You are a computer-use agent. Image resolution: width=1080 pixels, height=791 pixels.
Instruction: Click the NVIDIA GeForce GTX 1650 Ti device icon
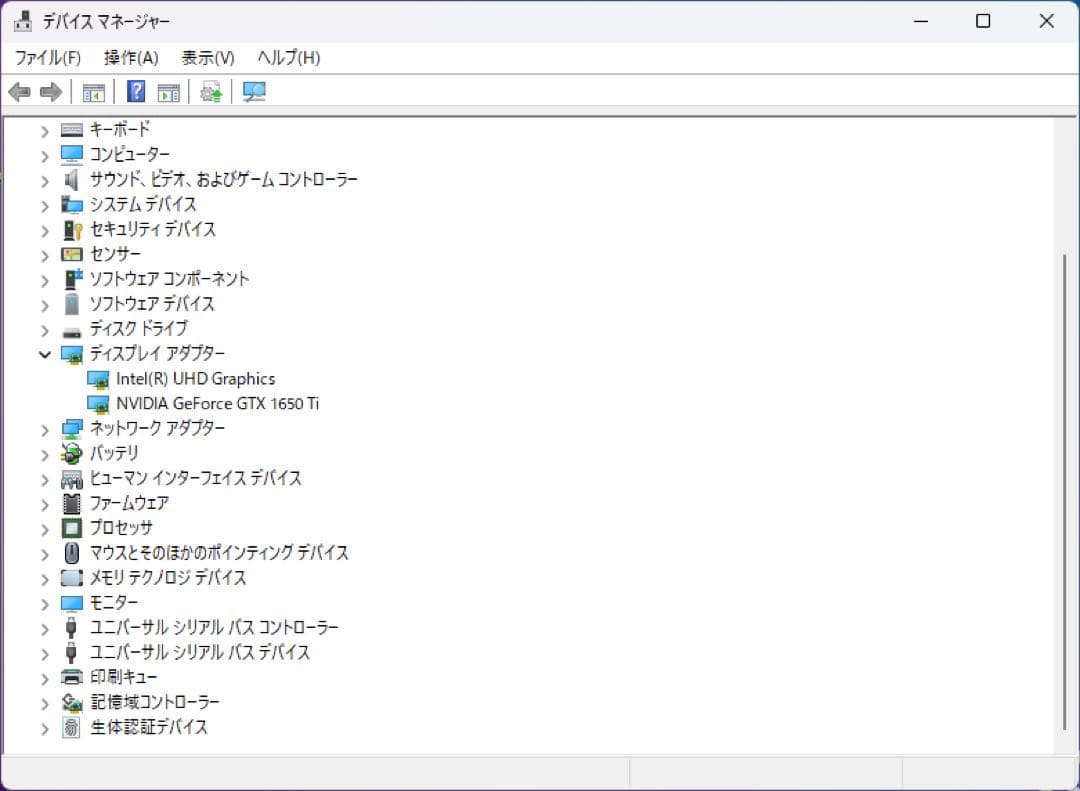pos(98,403)
